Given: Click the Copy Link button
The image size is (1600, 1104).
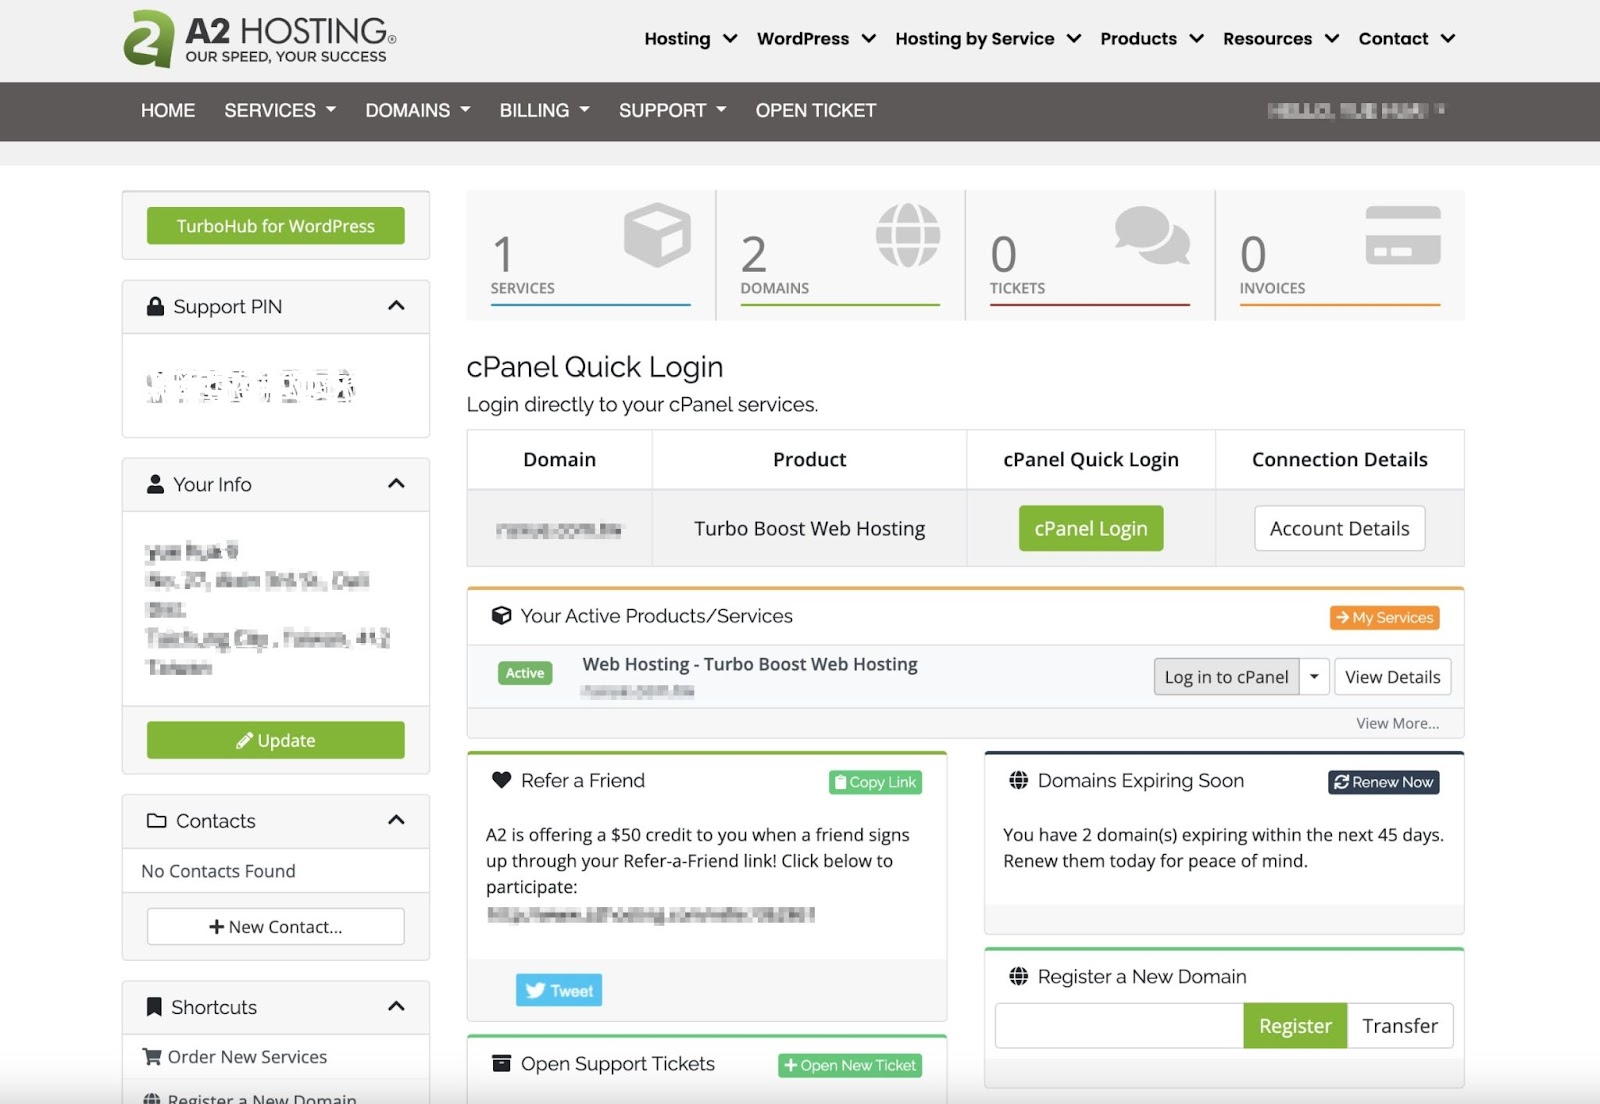Looking at the screenshot, I should point(875,782).
